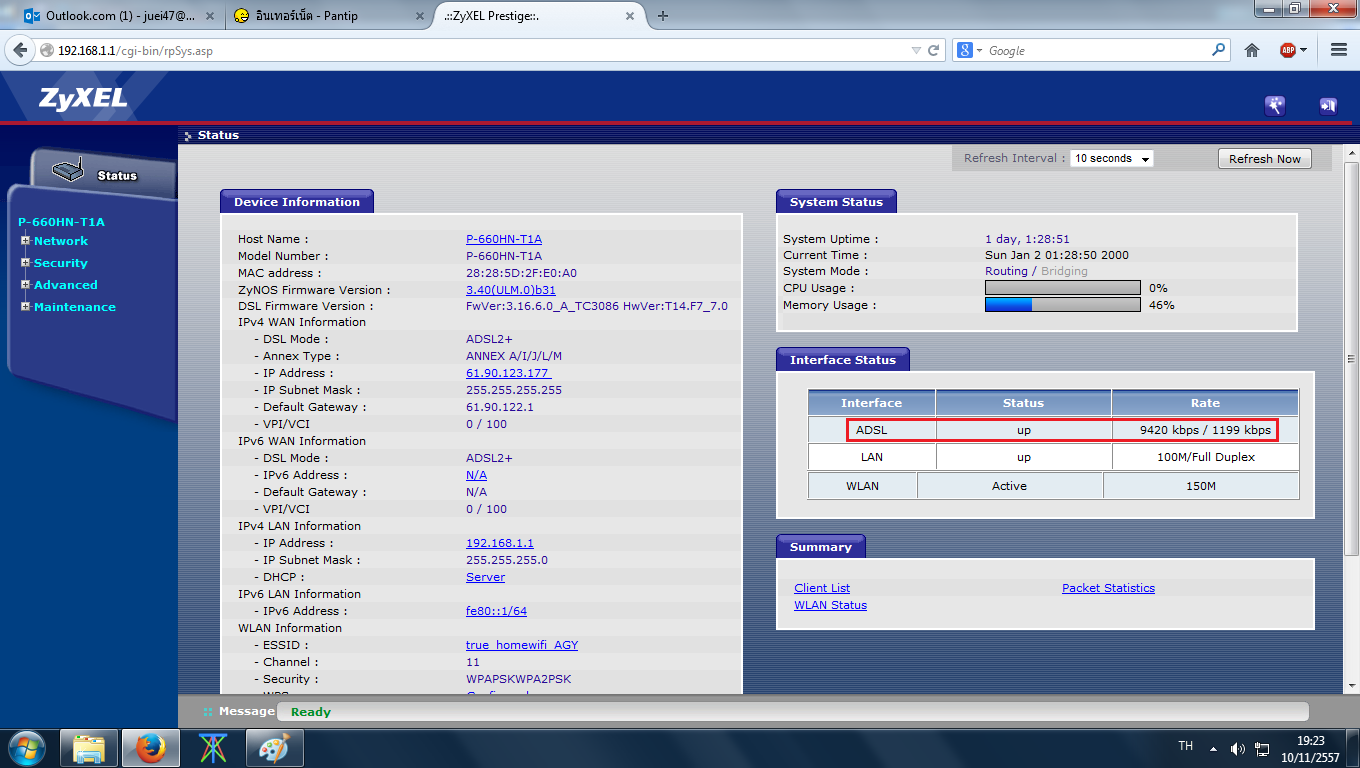
Task: Show hidden system tray icons
Action: pos(1214,748)
